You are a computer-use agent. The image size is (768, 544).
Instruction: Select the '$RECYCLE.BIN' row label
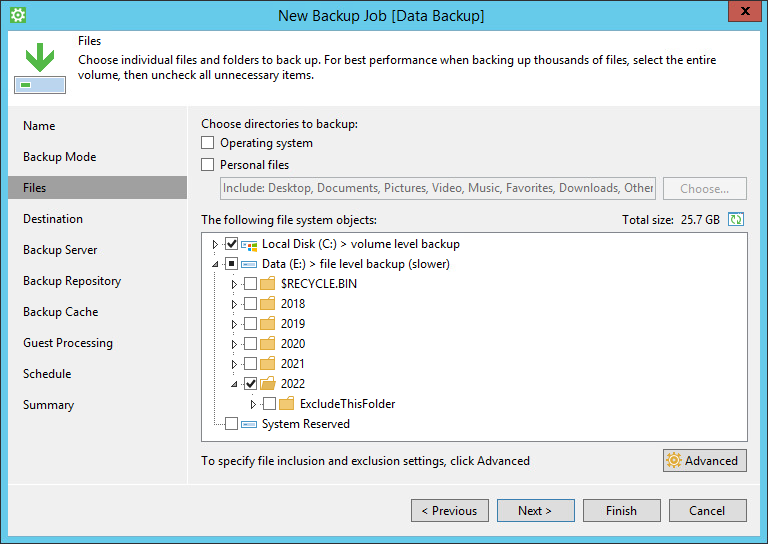point(319,284)
